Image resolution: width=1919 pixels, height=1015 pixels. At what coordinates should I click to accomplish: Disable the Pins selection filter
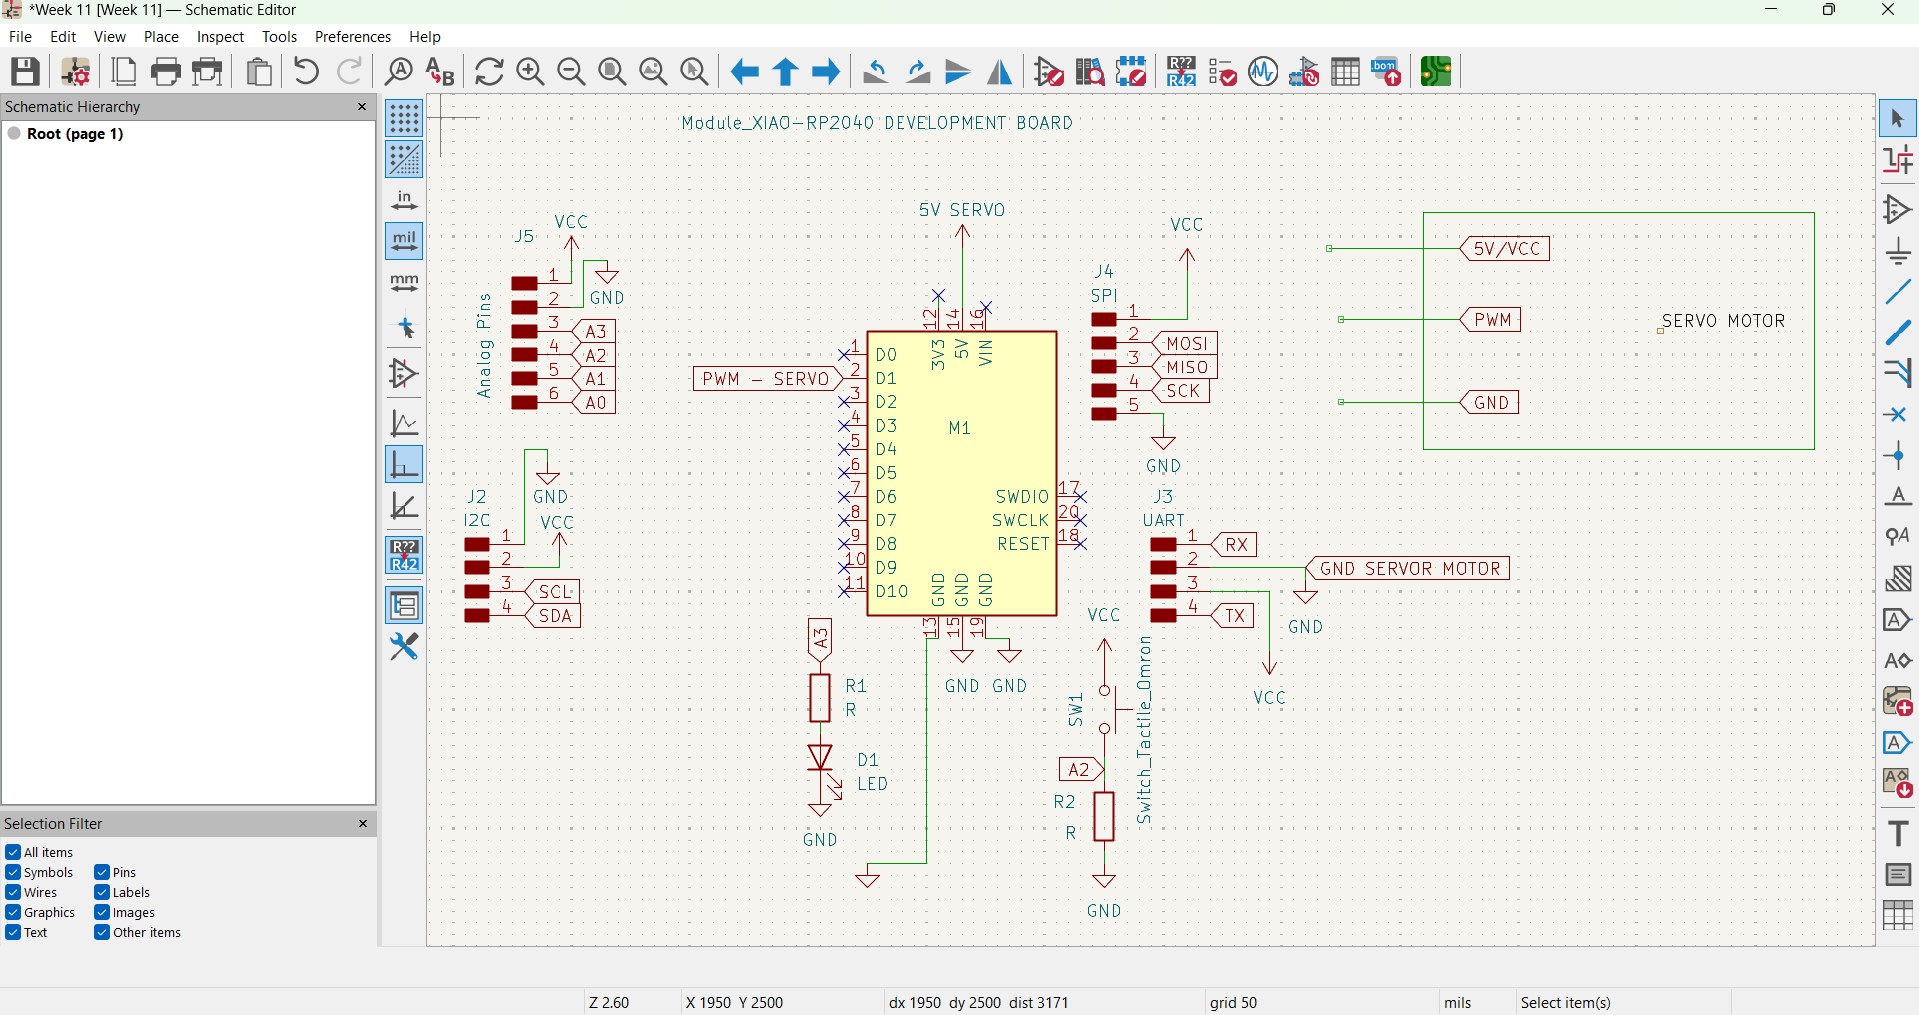point(101,871)
